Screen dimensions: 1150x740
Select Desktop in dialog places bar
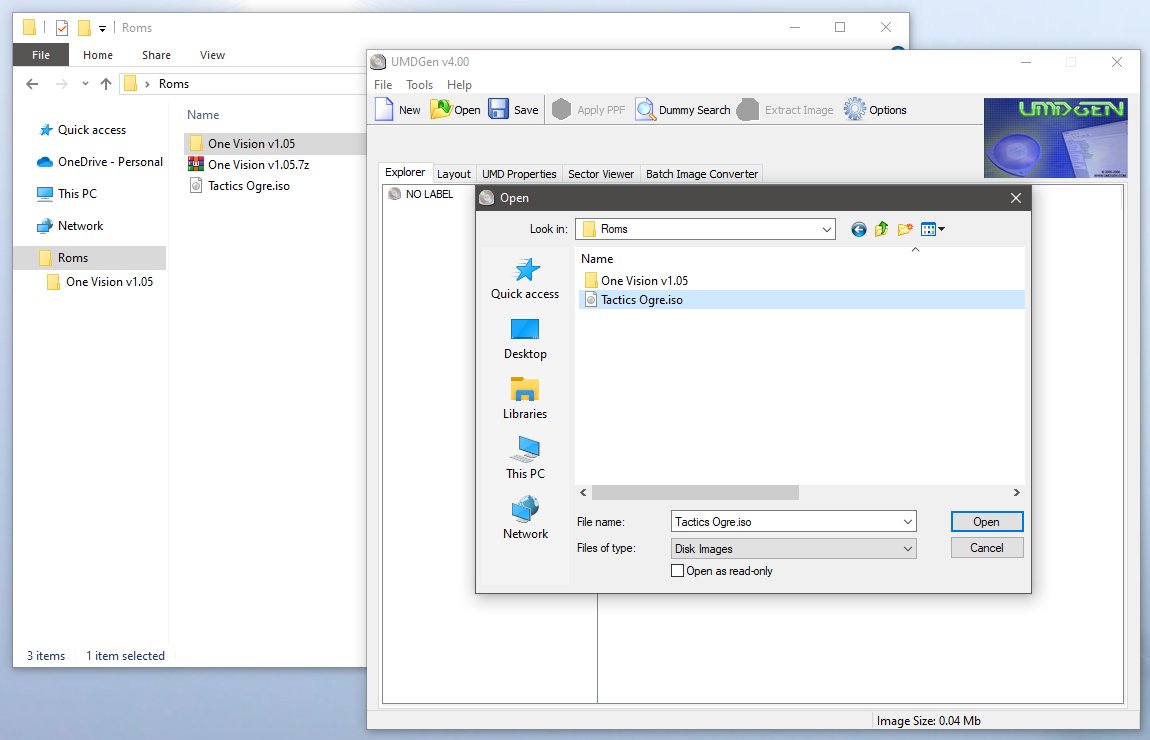tap(525, 339)
